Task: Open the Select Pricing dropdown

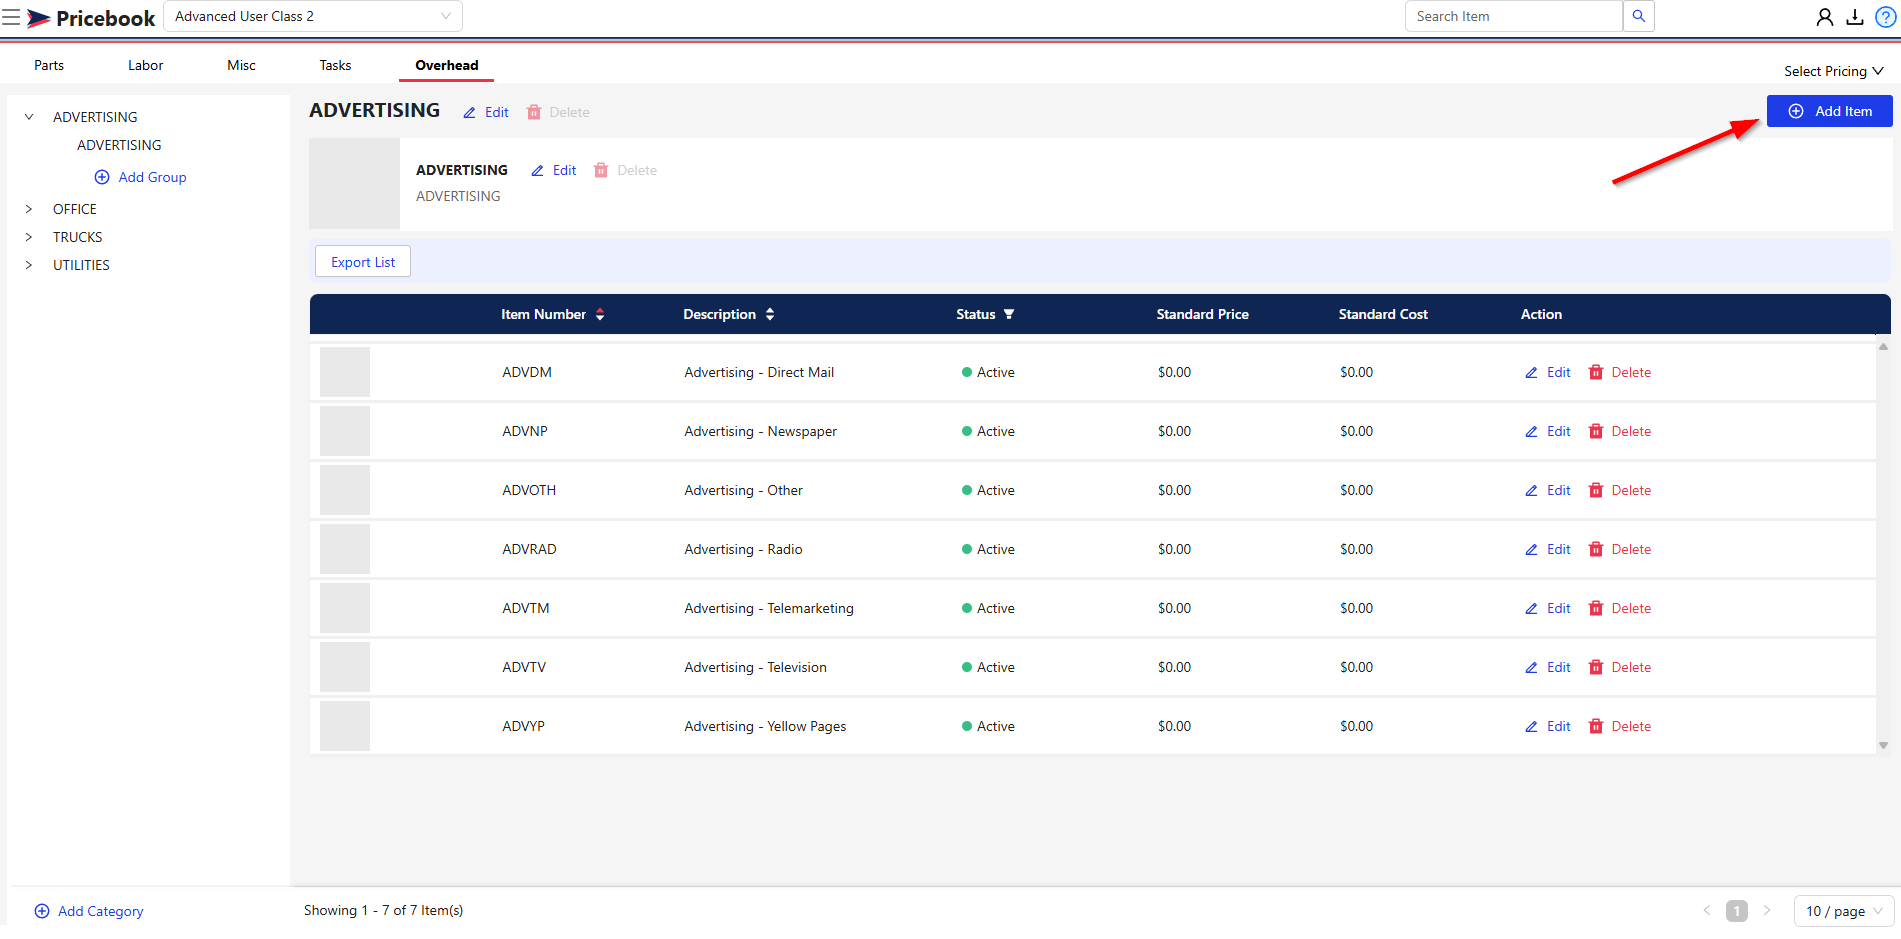Action: click(1834, 71)
